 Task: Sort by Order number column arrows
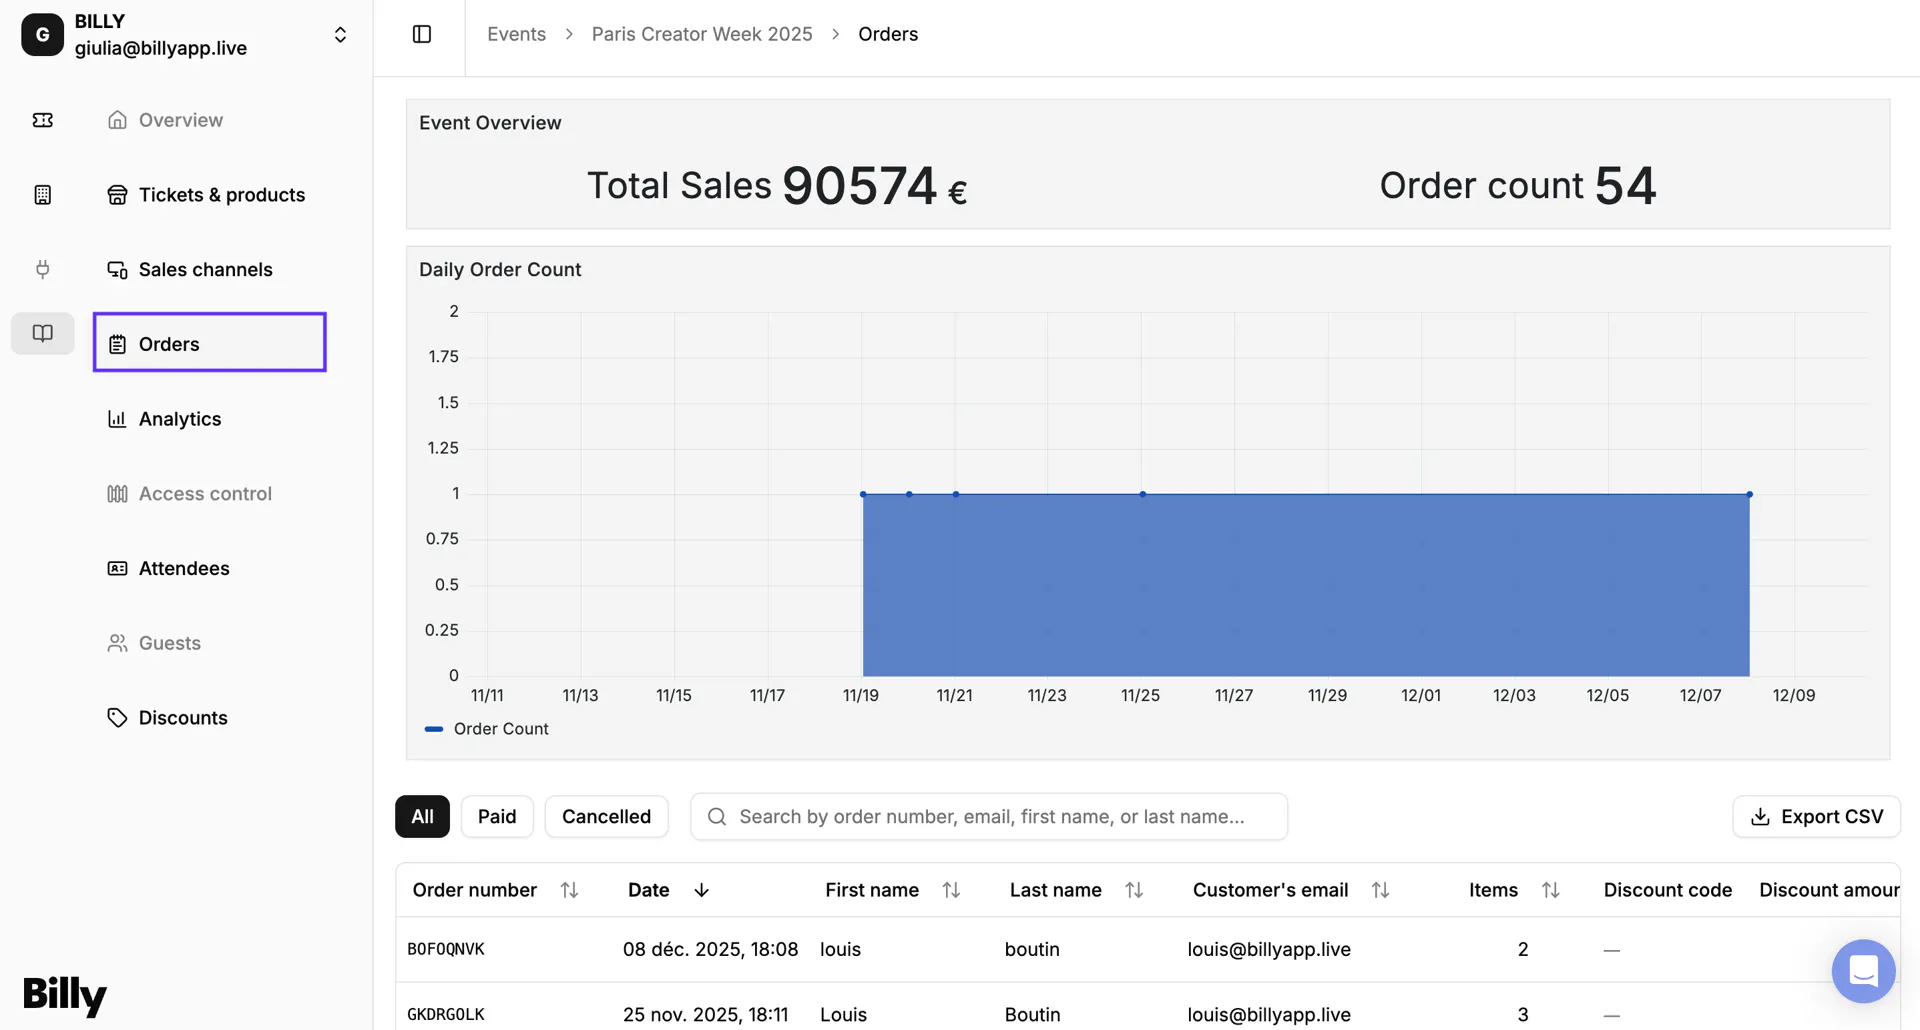point(569,890)
